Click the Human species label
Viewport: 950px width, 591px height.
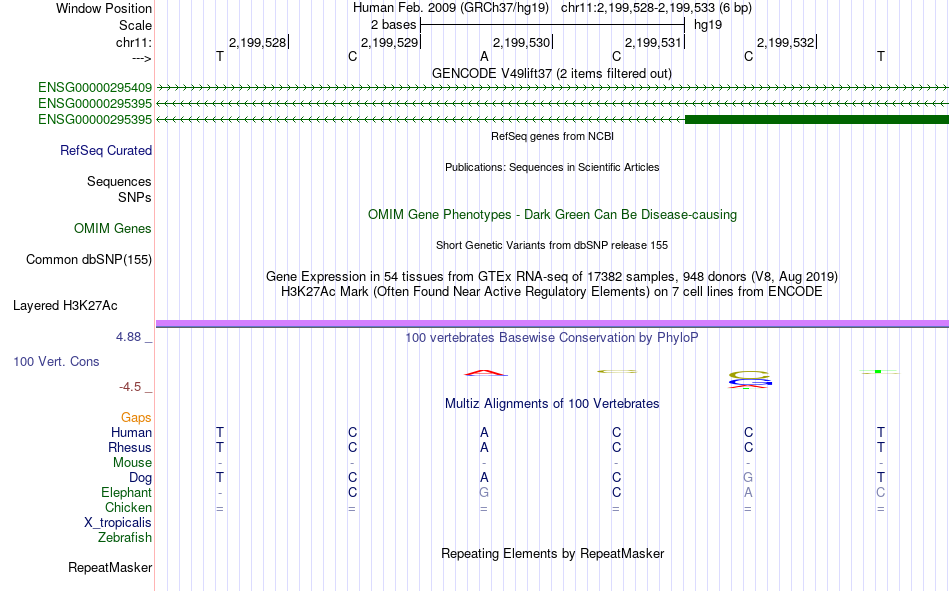[131, 432]
